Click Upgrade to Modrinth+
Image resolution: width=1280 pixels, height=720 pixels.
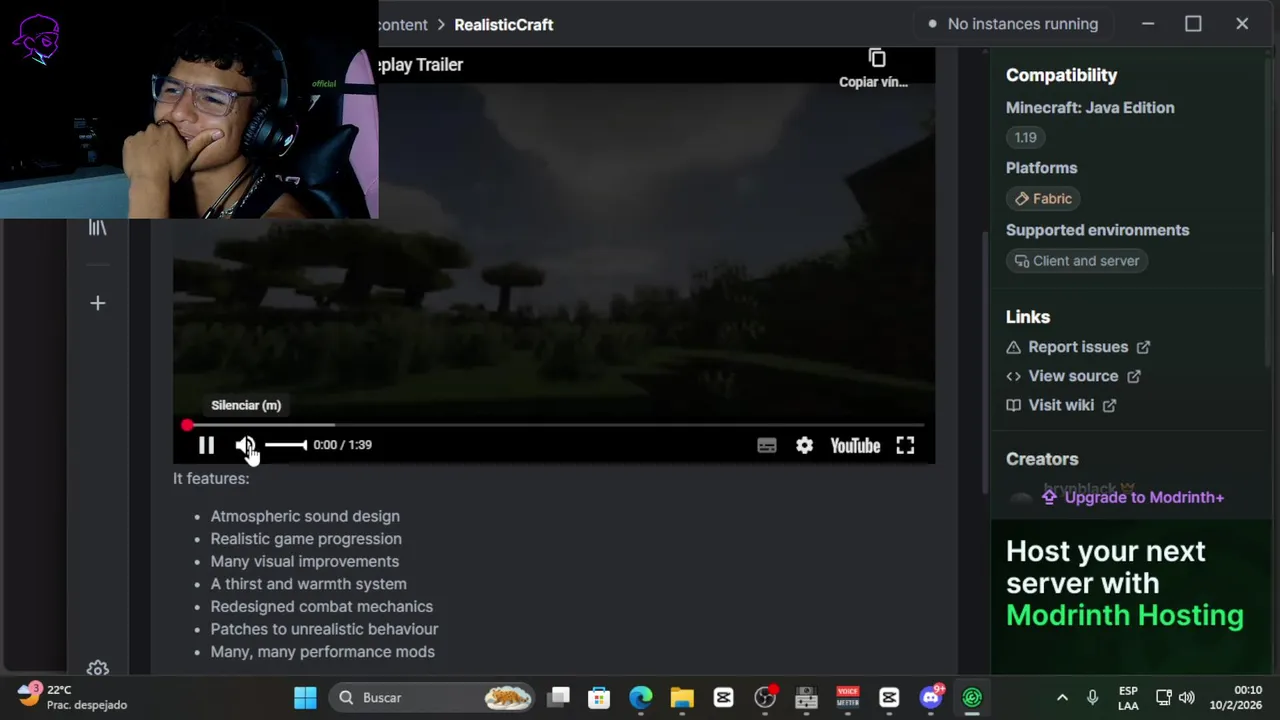point(1133,497)
